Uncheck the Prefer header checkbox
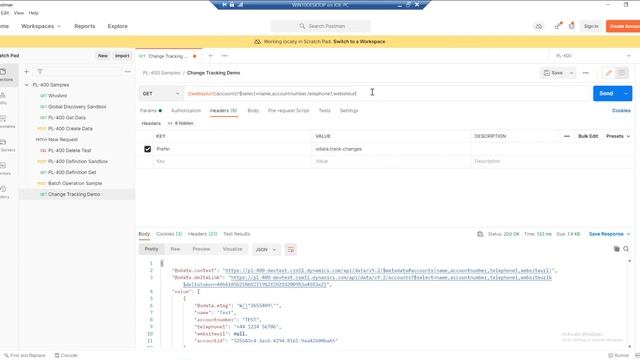 coord(147,149)
